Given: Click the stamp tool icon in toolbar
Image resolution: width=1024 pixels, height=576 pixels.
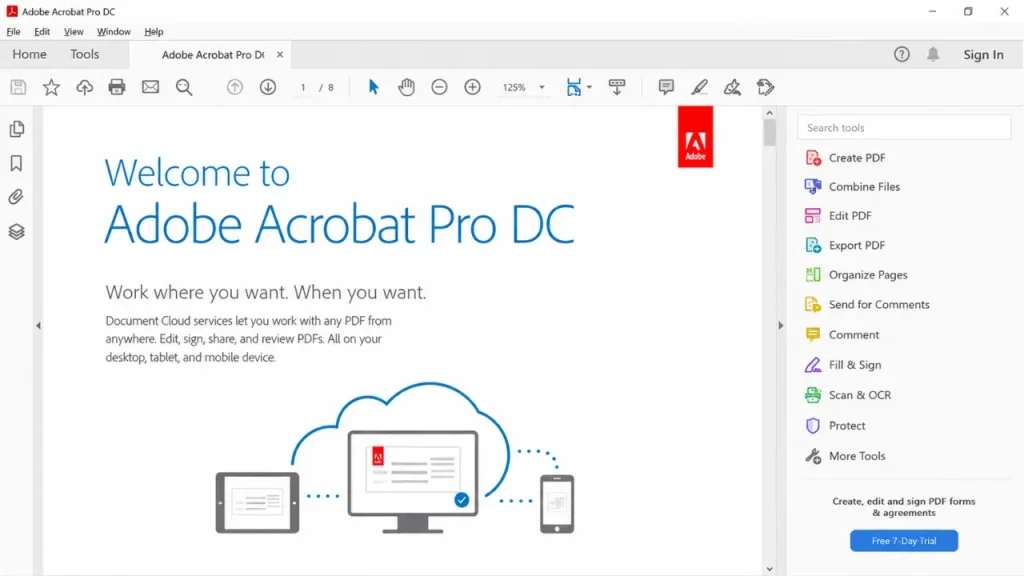Looking at the screenshot, I should (x=765, y=87).
